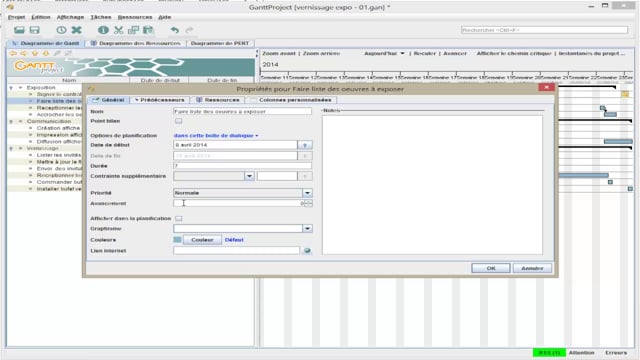Open the Tâches menu
Viewport: 640px width, 360px height.
coord(101,17)
